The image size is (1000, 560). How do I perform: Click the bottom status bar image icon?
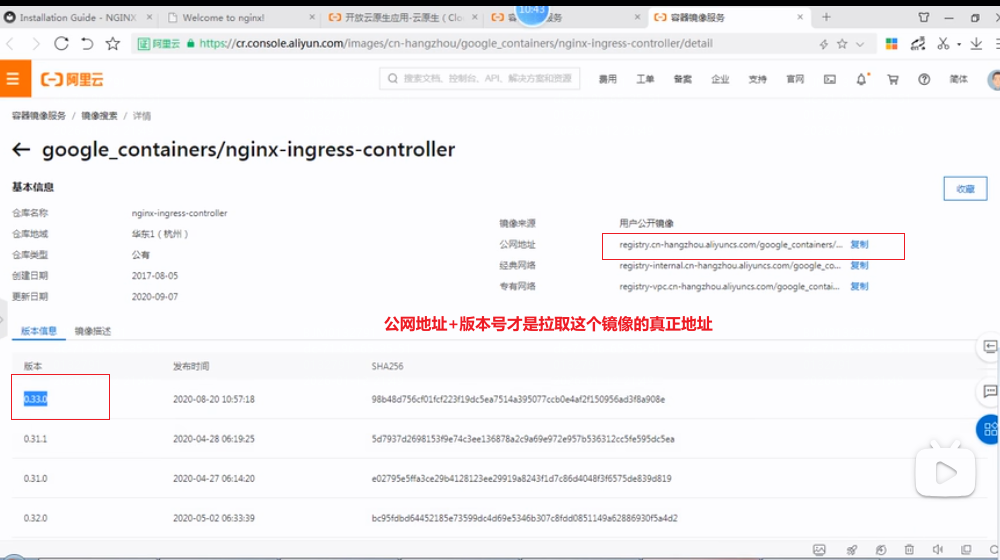click(x=819, y=550)
